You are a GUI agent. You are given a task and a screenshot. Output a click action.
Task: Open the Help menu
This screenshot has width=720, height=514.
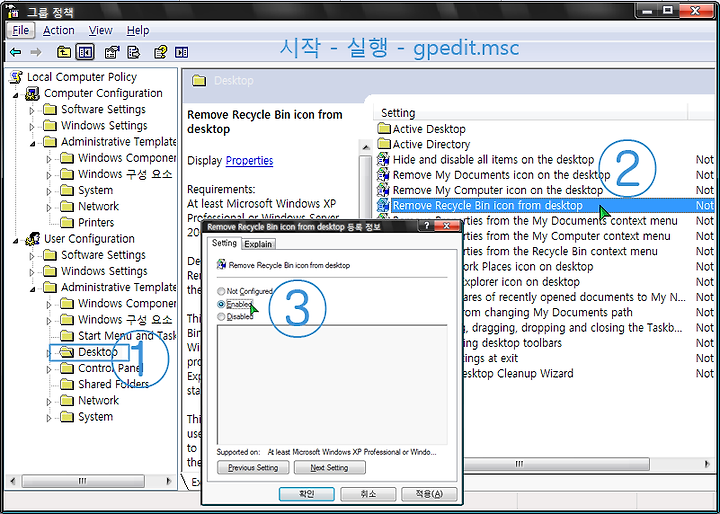tap(138, 30)
